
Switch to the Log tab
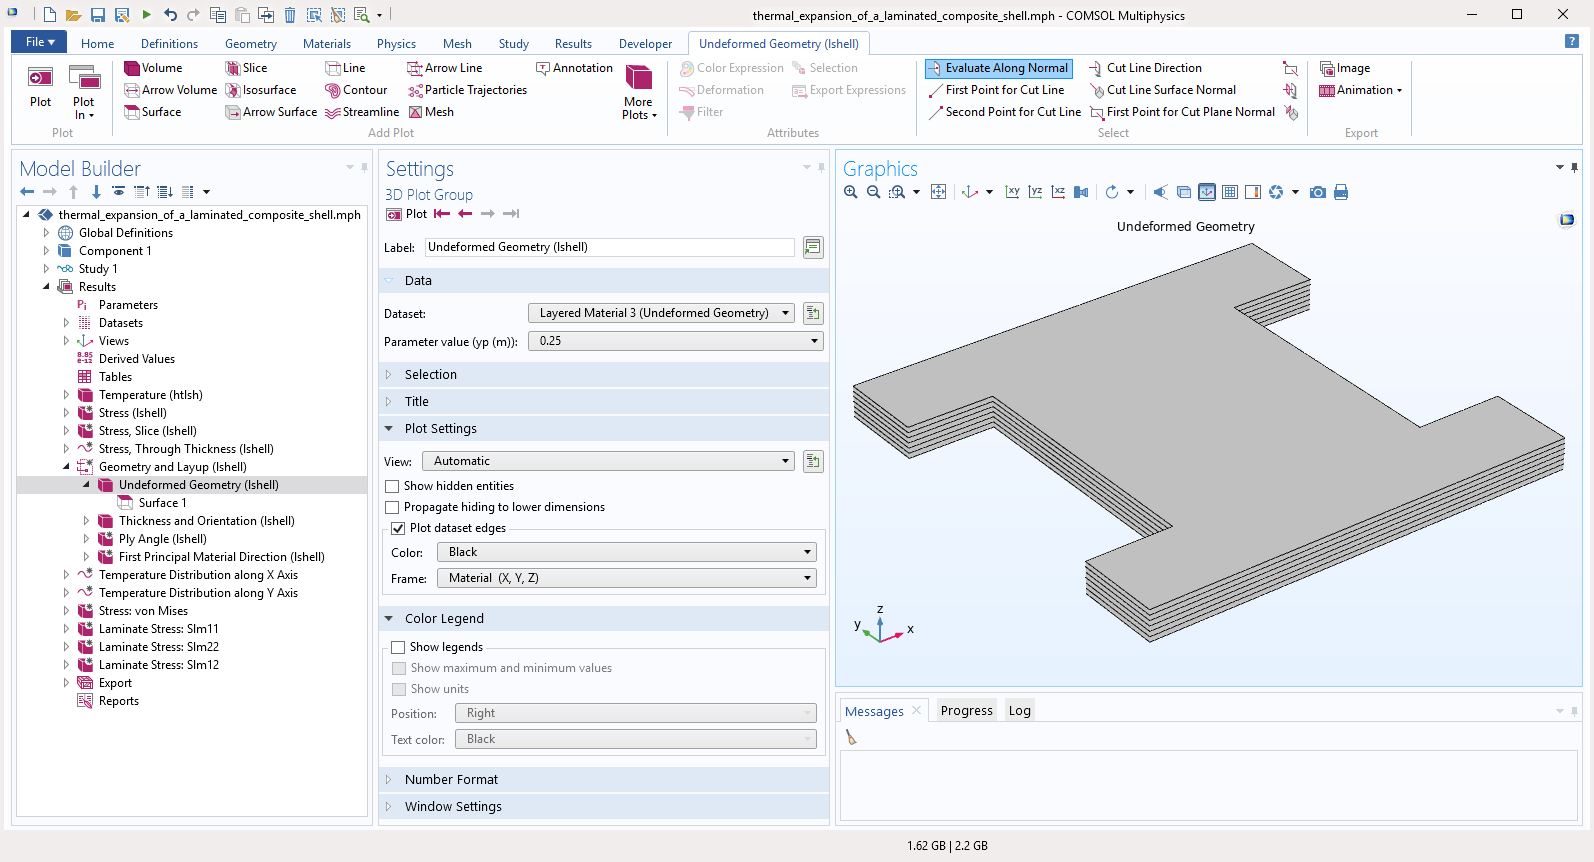point(1019,711)
